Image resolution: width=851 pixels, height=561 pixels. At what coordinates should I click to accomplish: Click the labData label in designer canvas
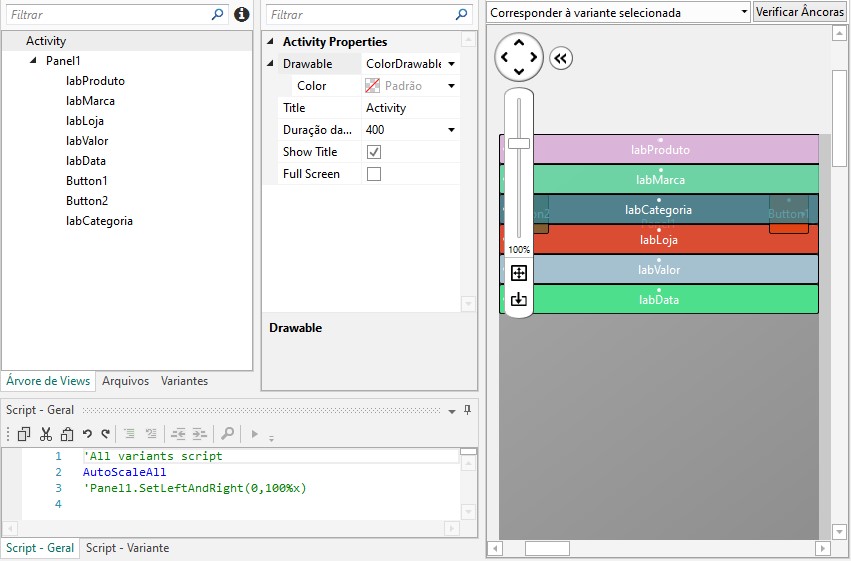click(x=659, y=299)
